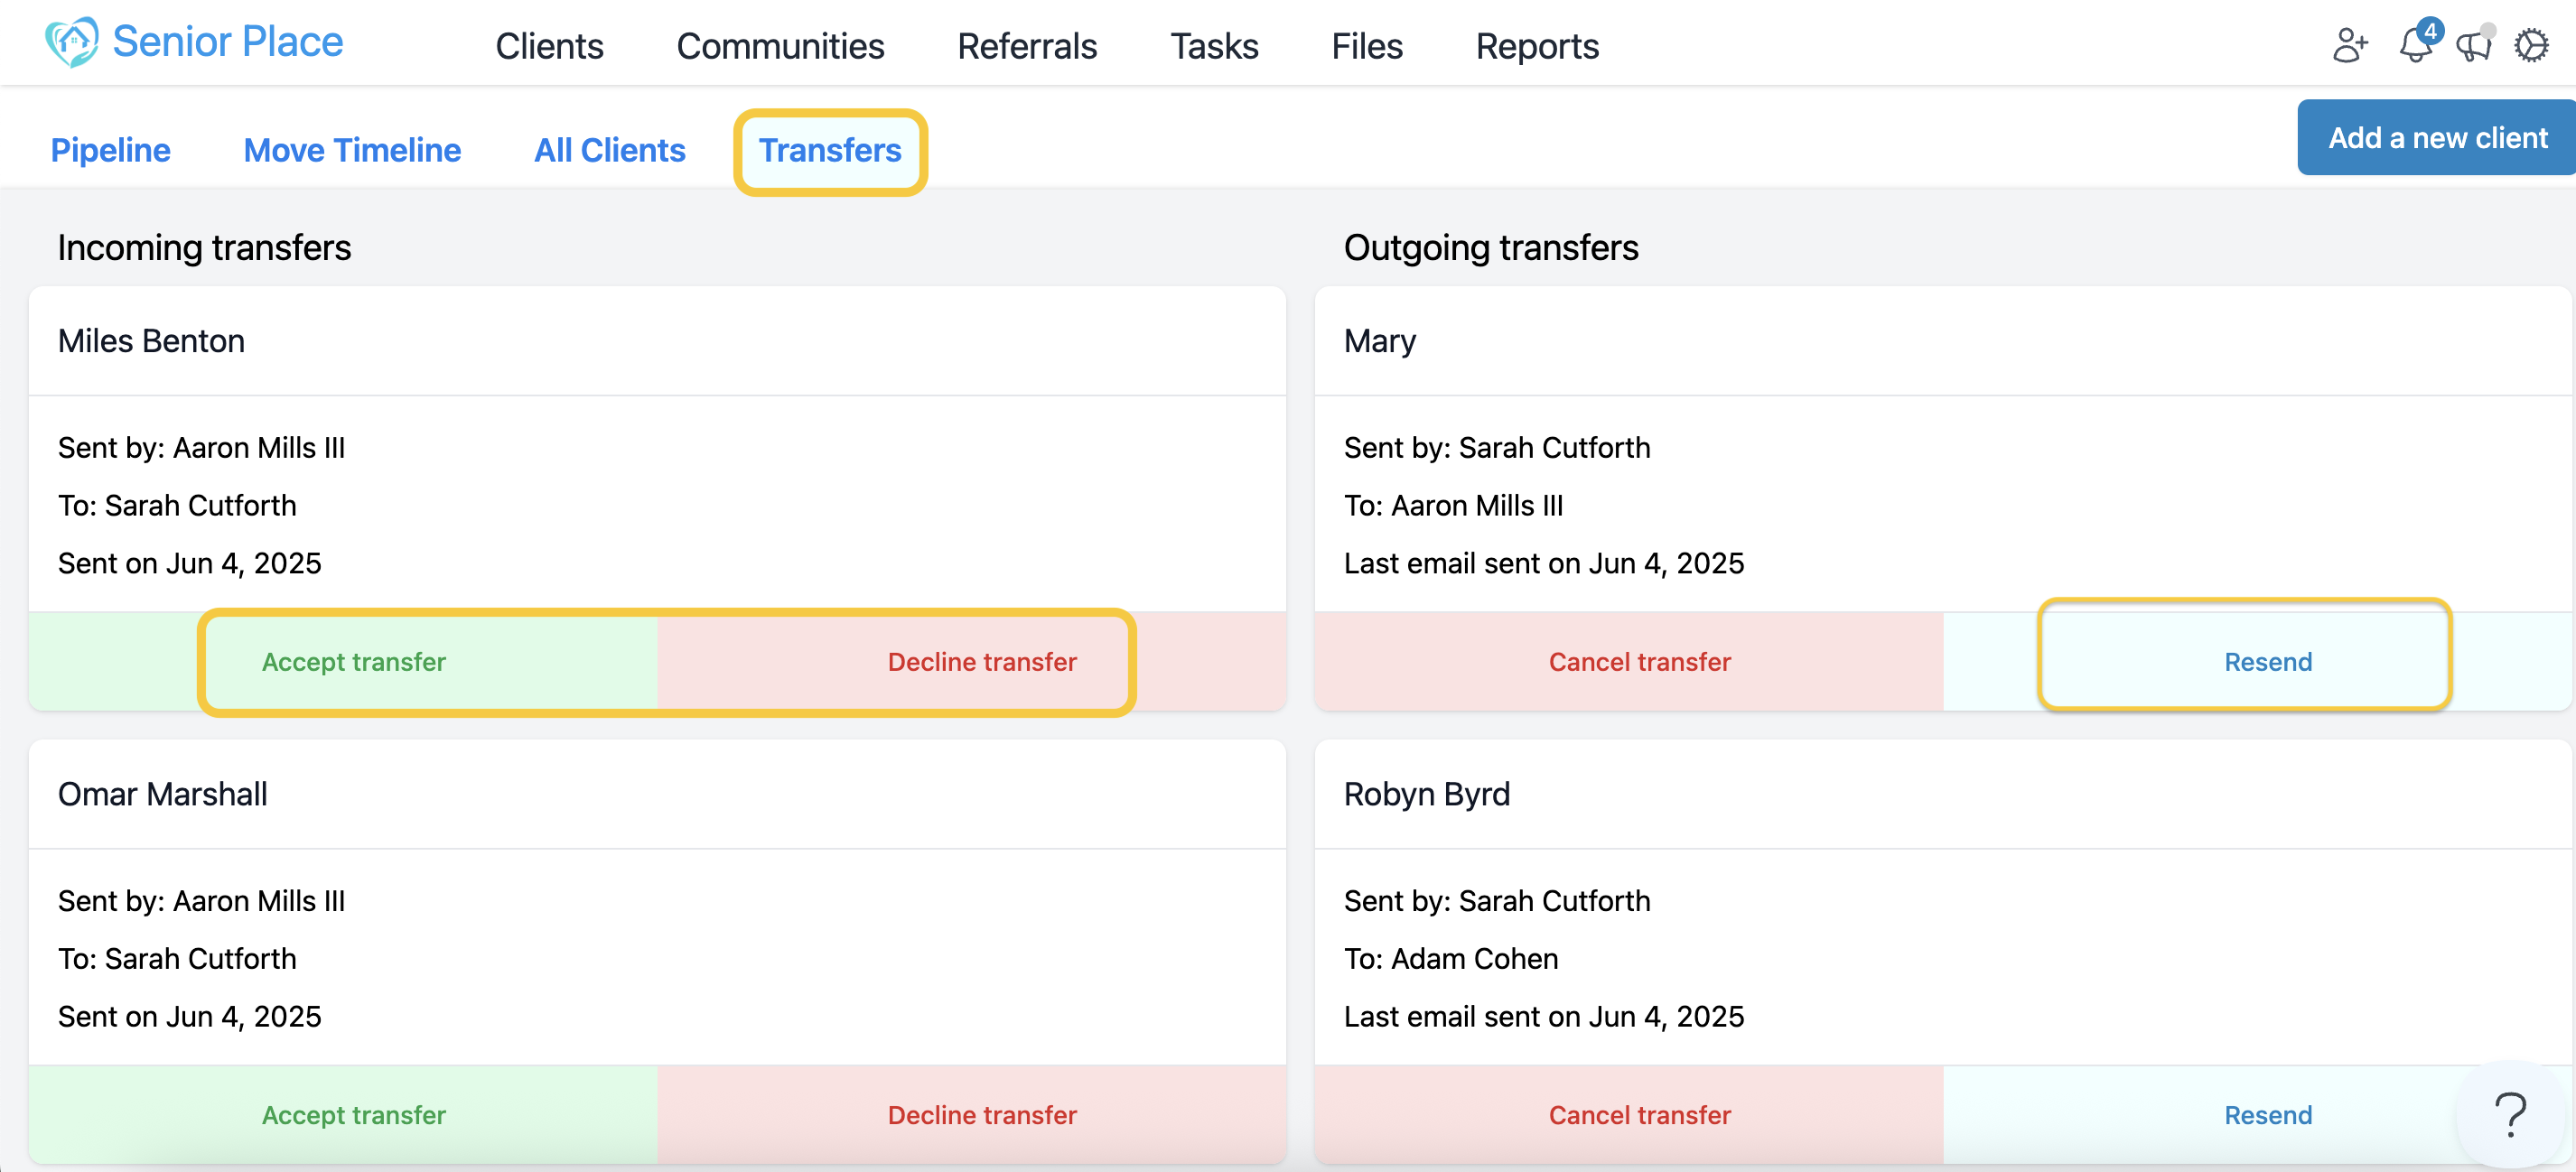Switch to the Move Timeline tab

[352, 150]
